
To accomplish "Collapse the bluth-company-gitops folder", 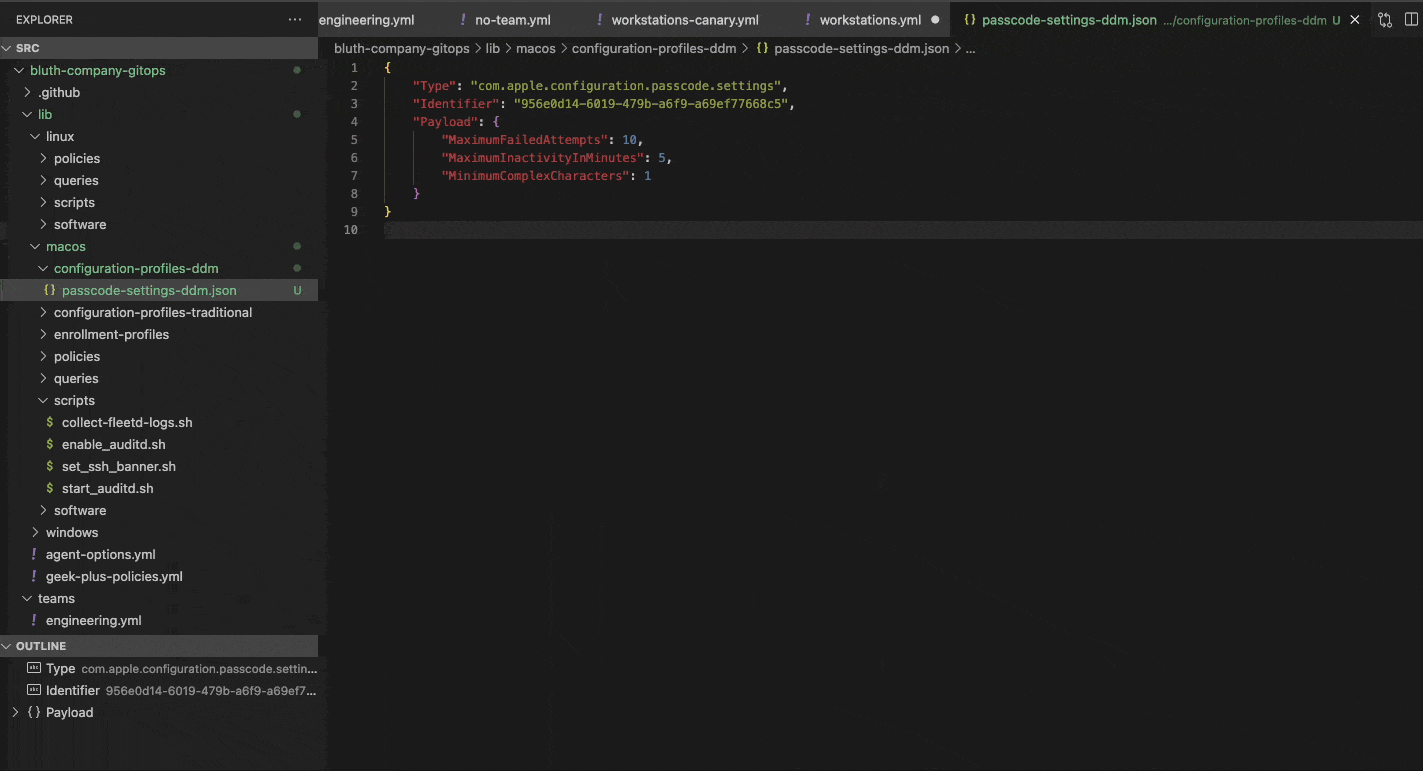I will [x=19, y=70].
